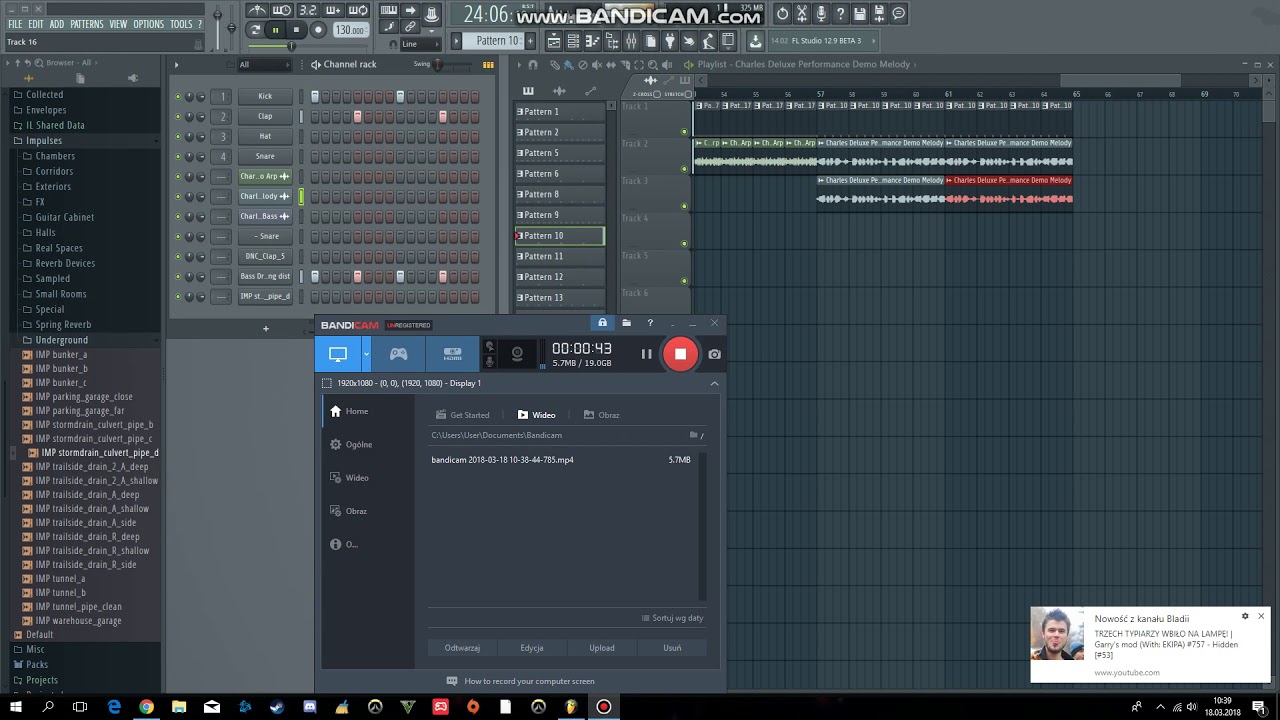Toggle playlist Track 1 mute LED
The image size is (1280, 720).
tap(684, 132)
